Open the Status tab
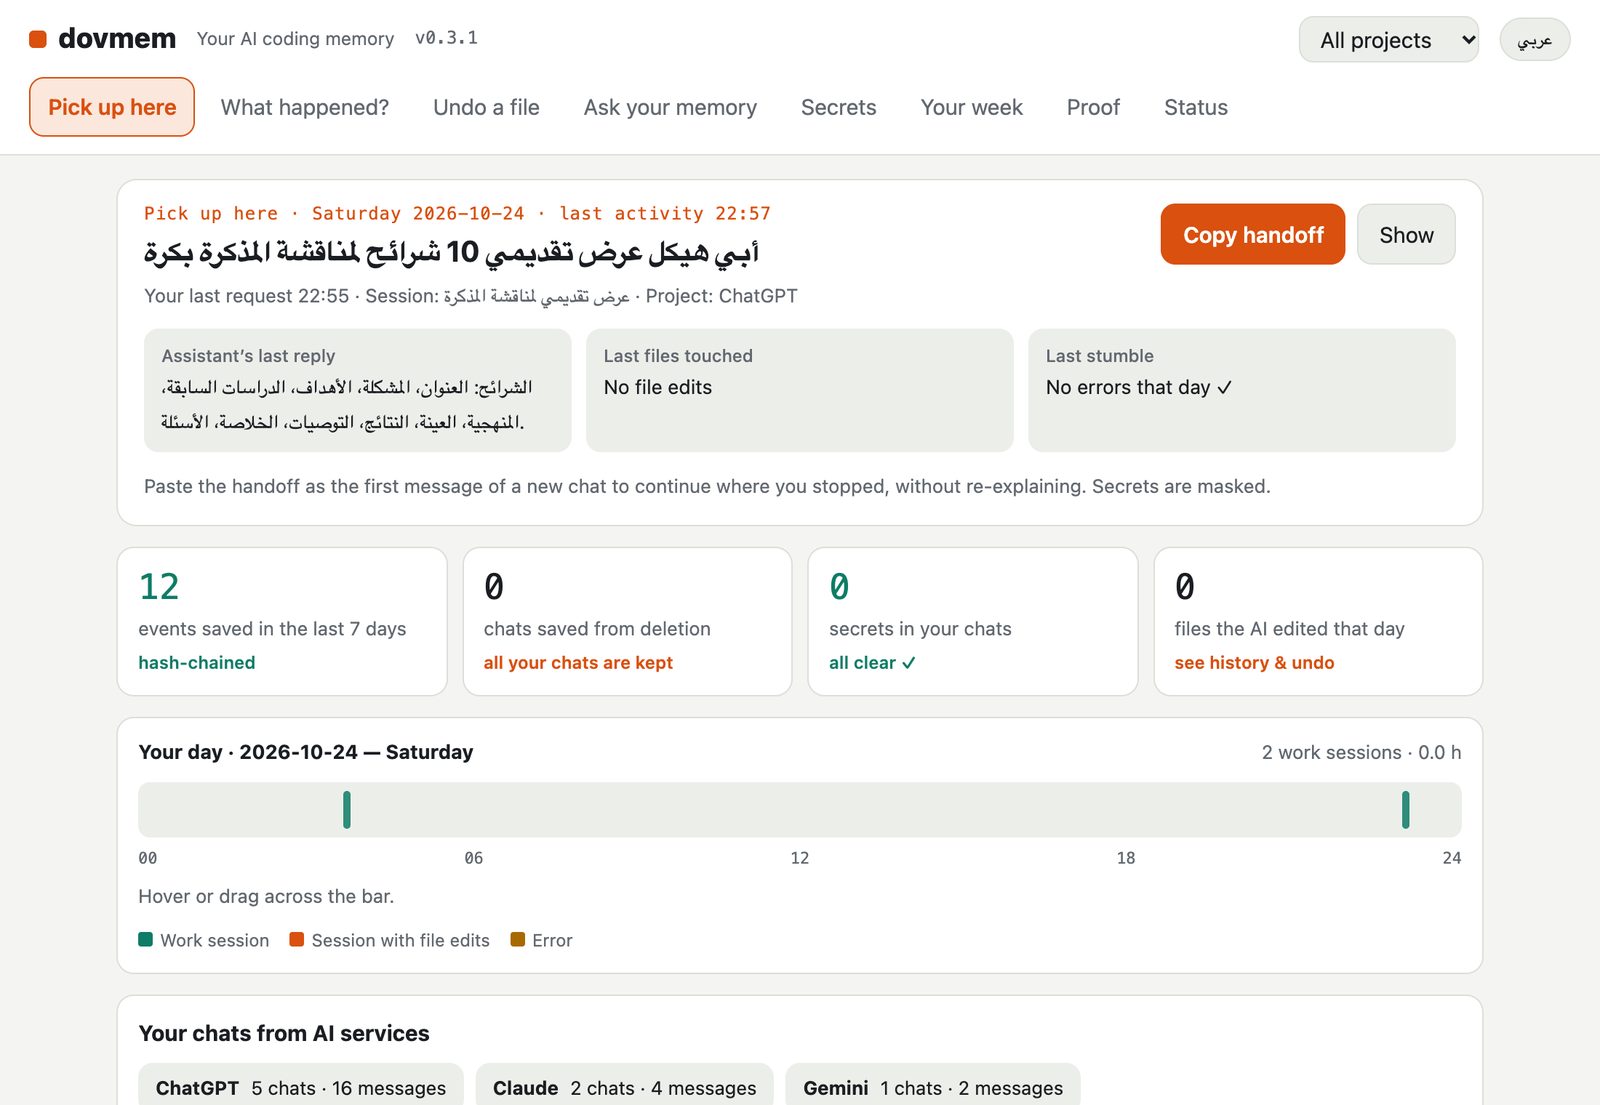This screenshot has width=1600, height=1105. tap(1195, 107)
